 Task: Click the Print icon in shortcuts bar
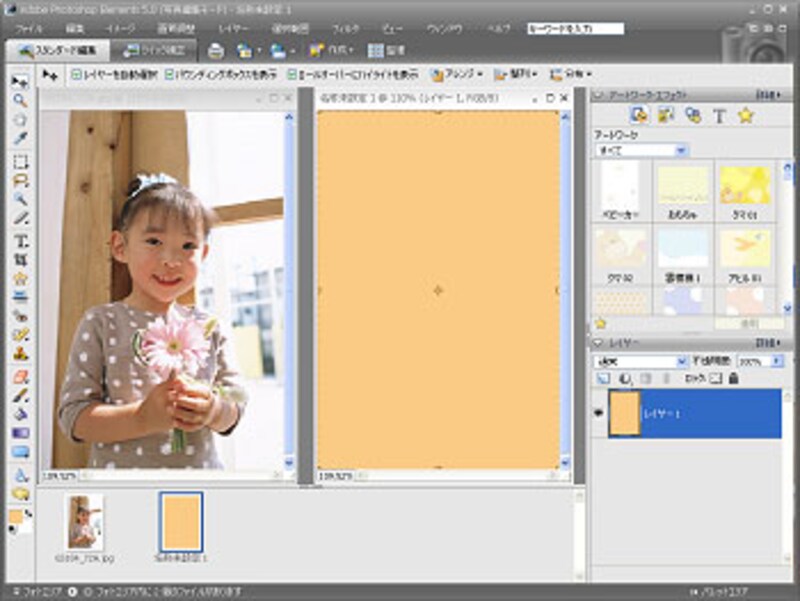tap(215, 49)
